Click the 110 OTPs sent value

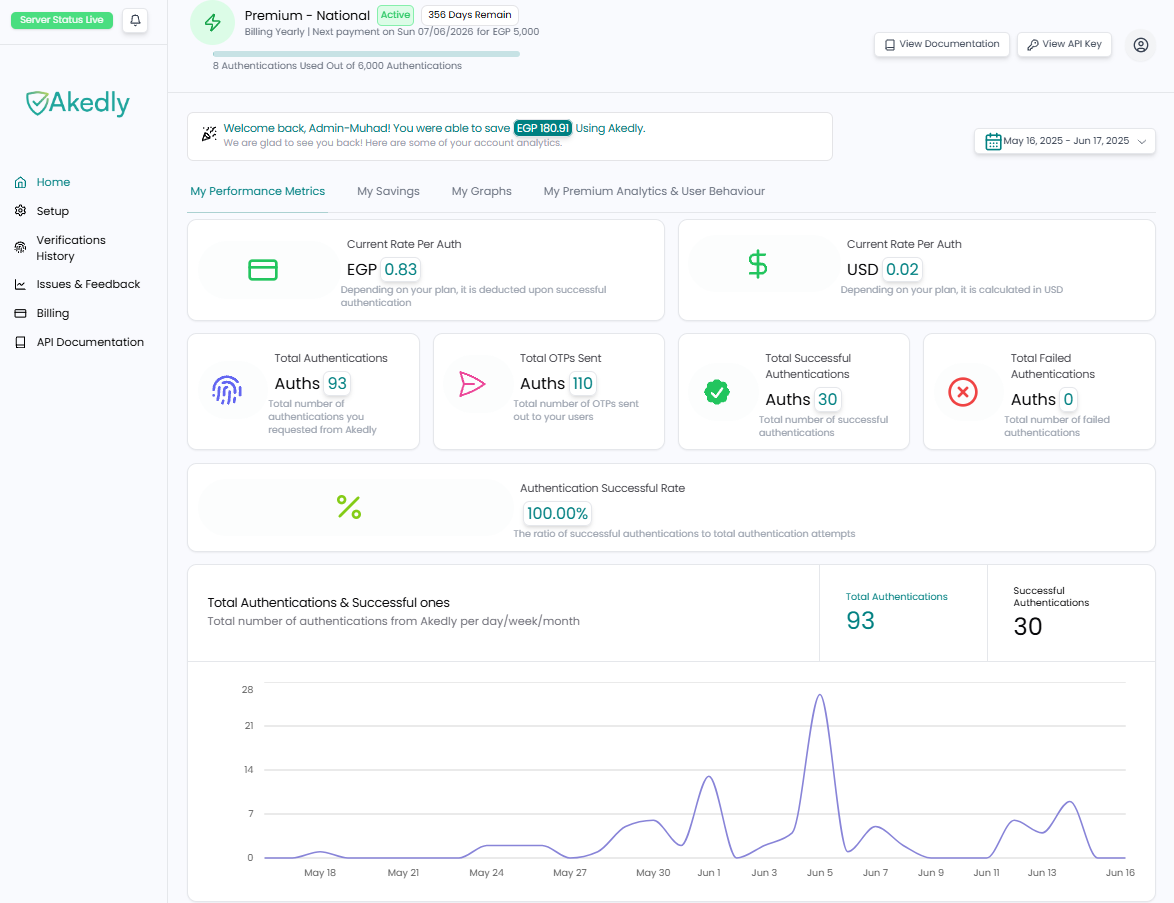pos(583,383)
